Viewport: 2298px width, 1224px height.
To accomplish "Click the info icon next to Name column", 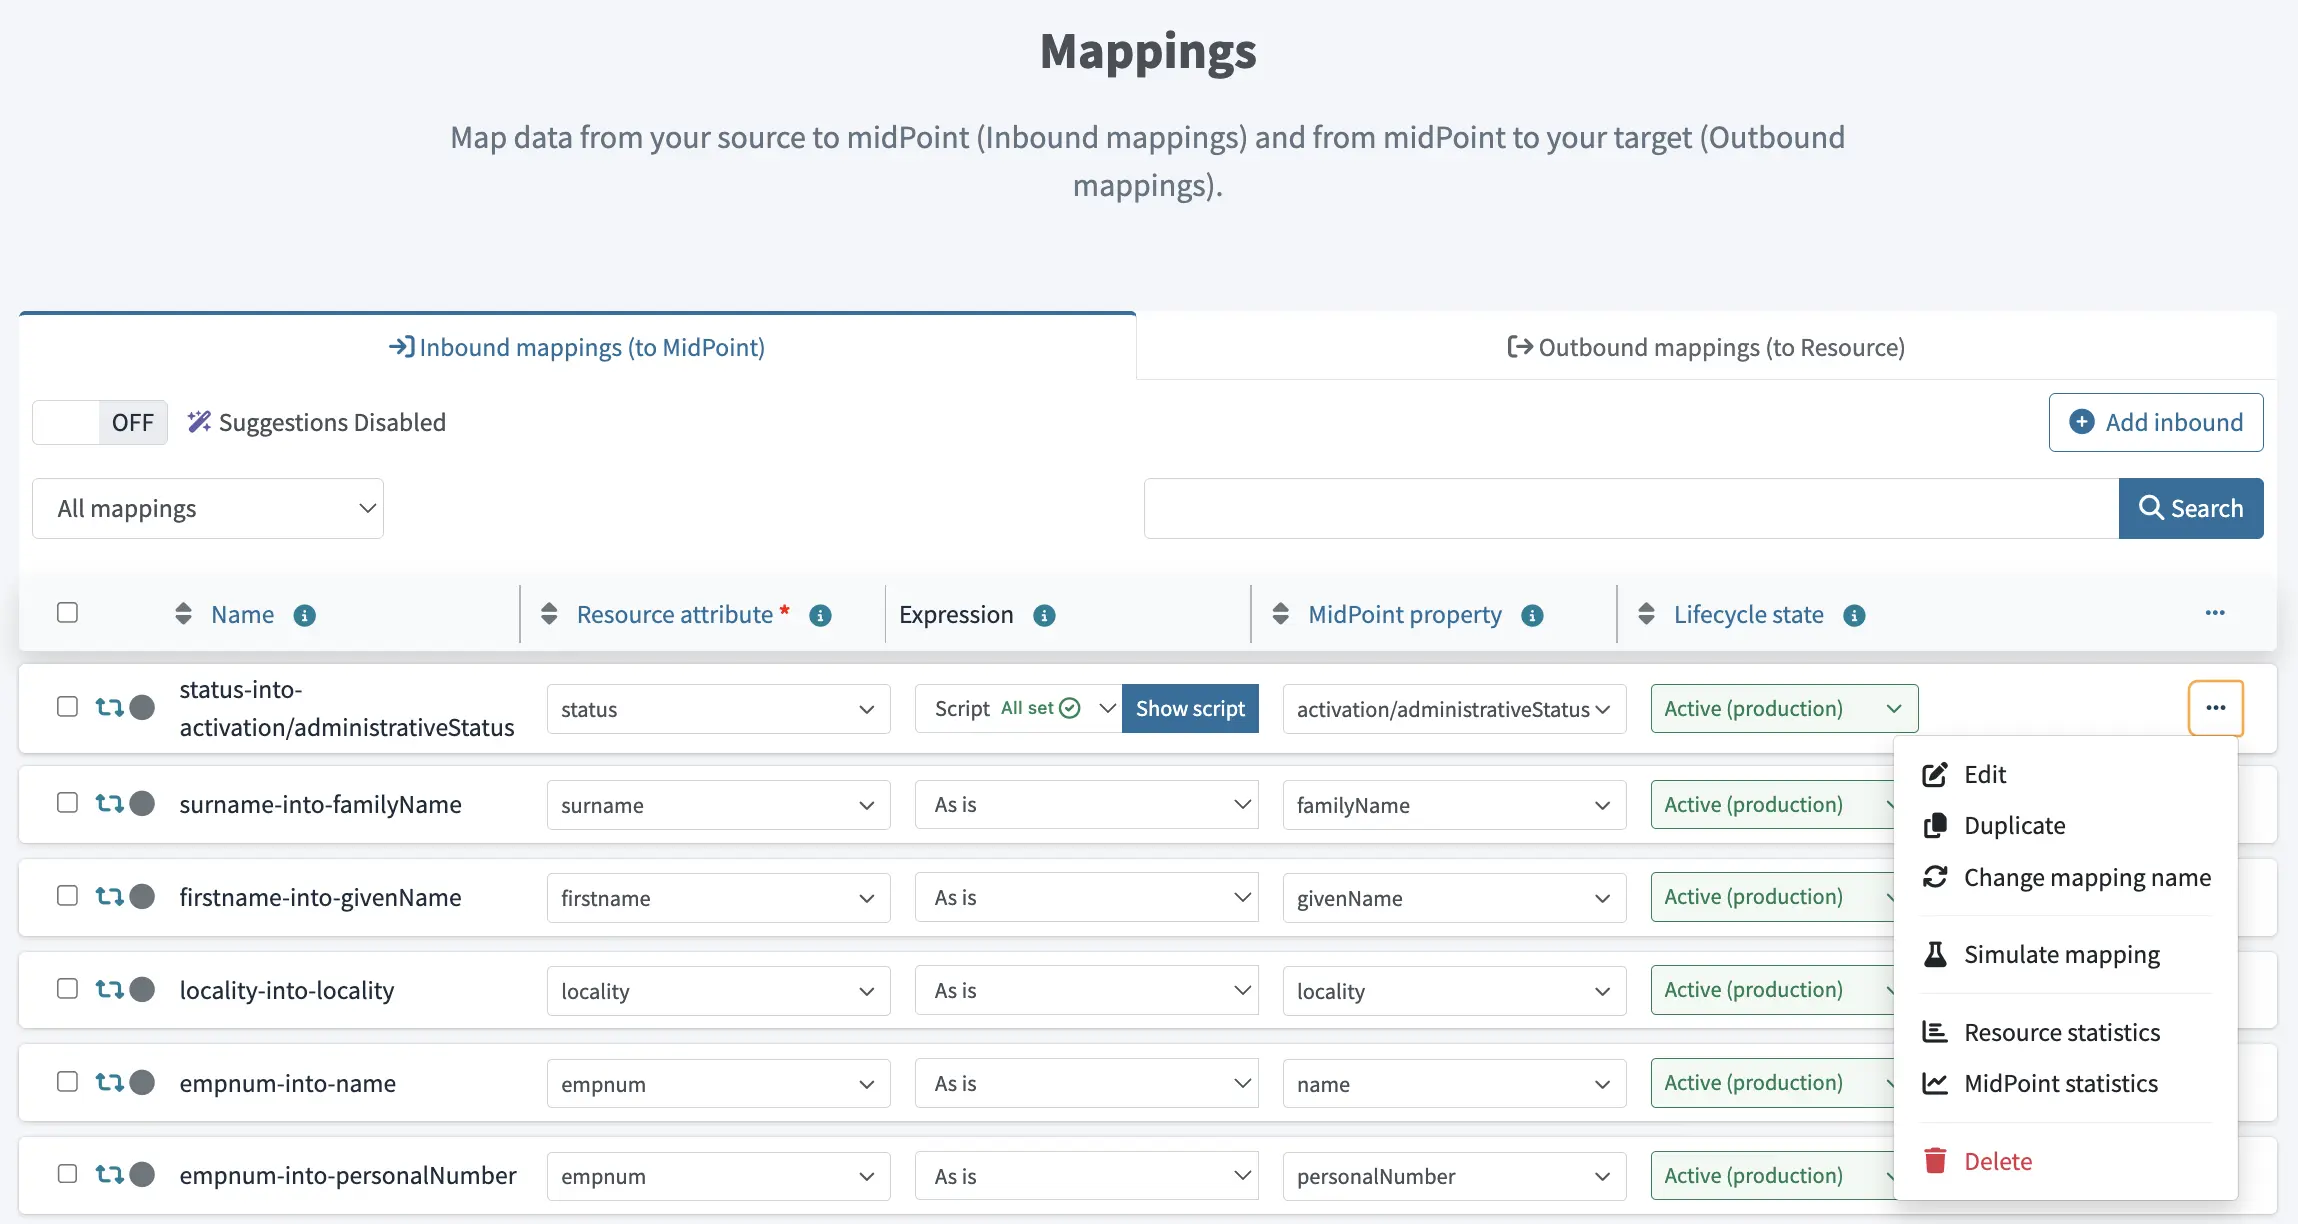I will click(x=305, y=616).
